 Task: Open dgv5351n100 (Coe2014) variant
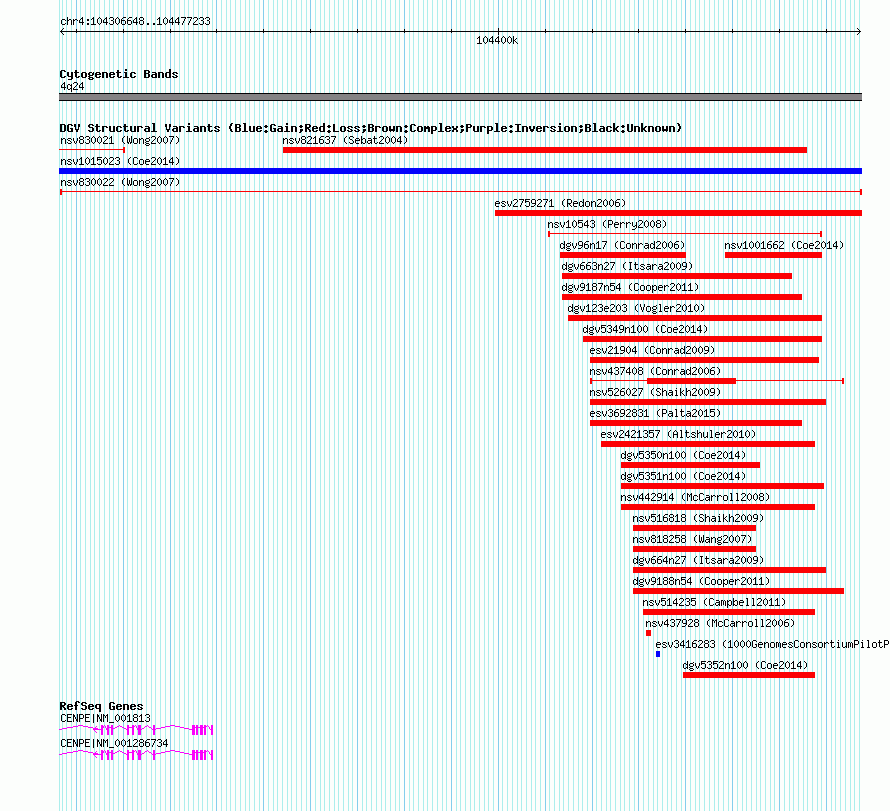coord(683,476)
